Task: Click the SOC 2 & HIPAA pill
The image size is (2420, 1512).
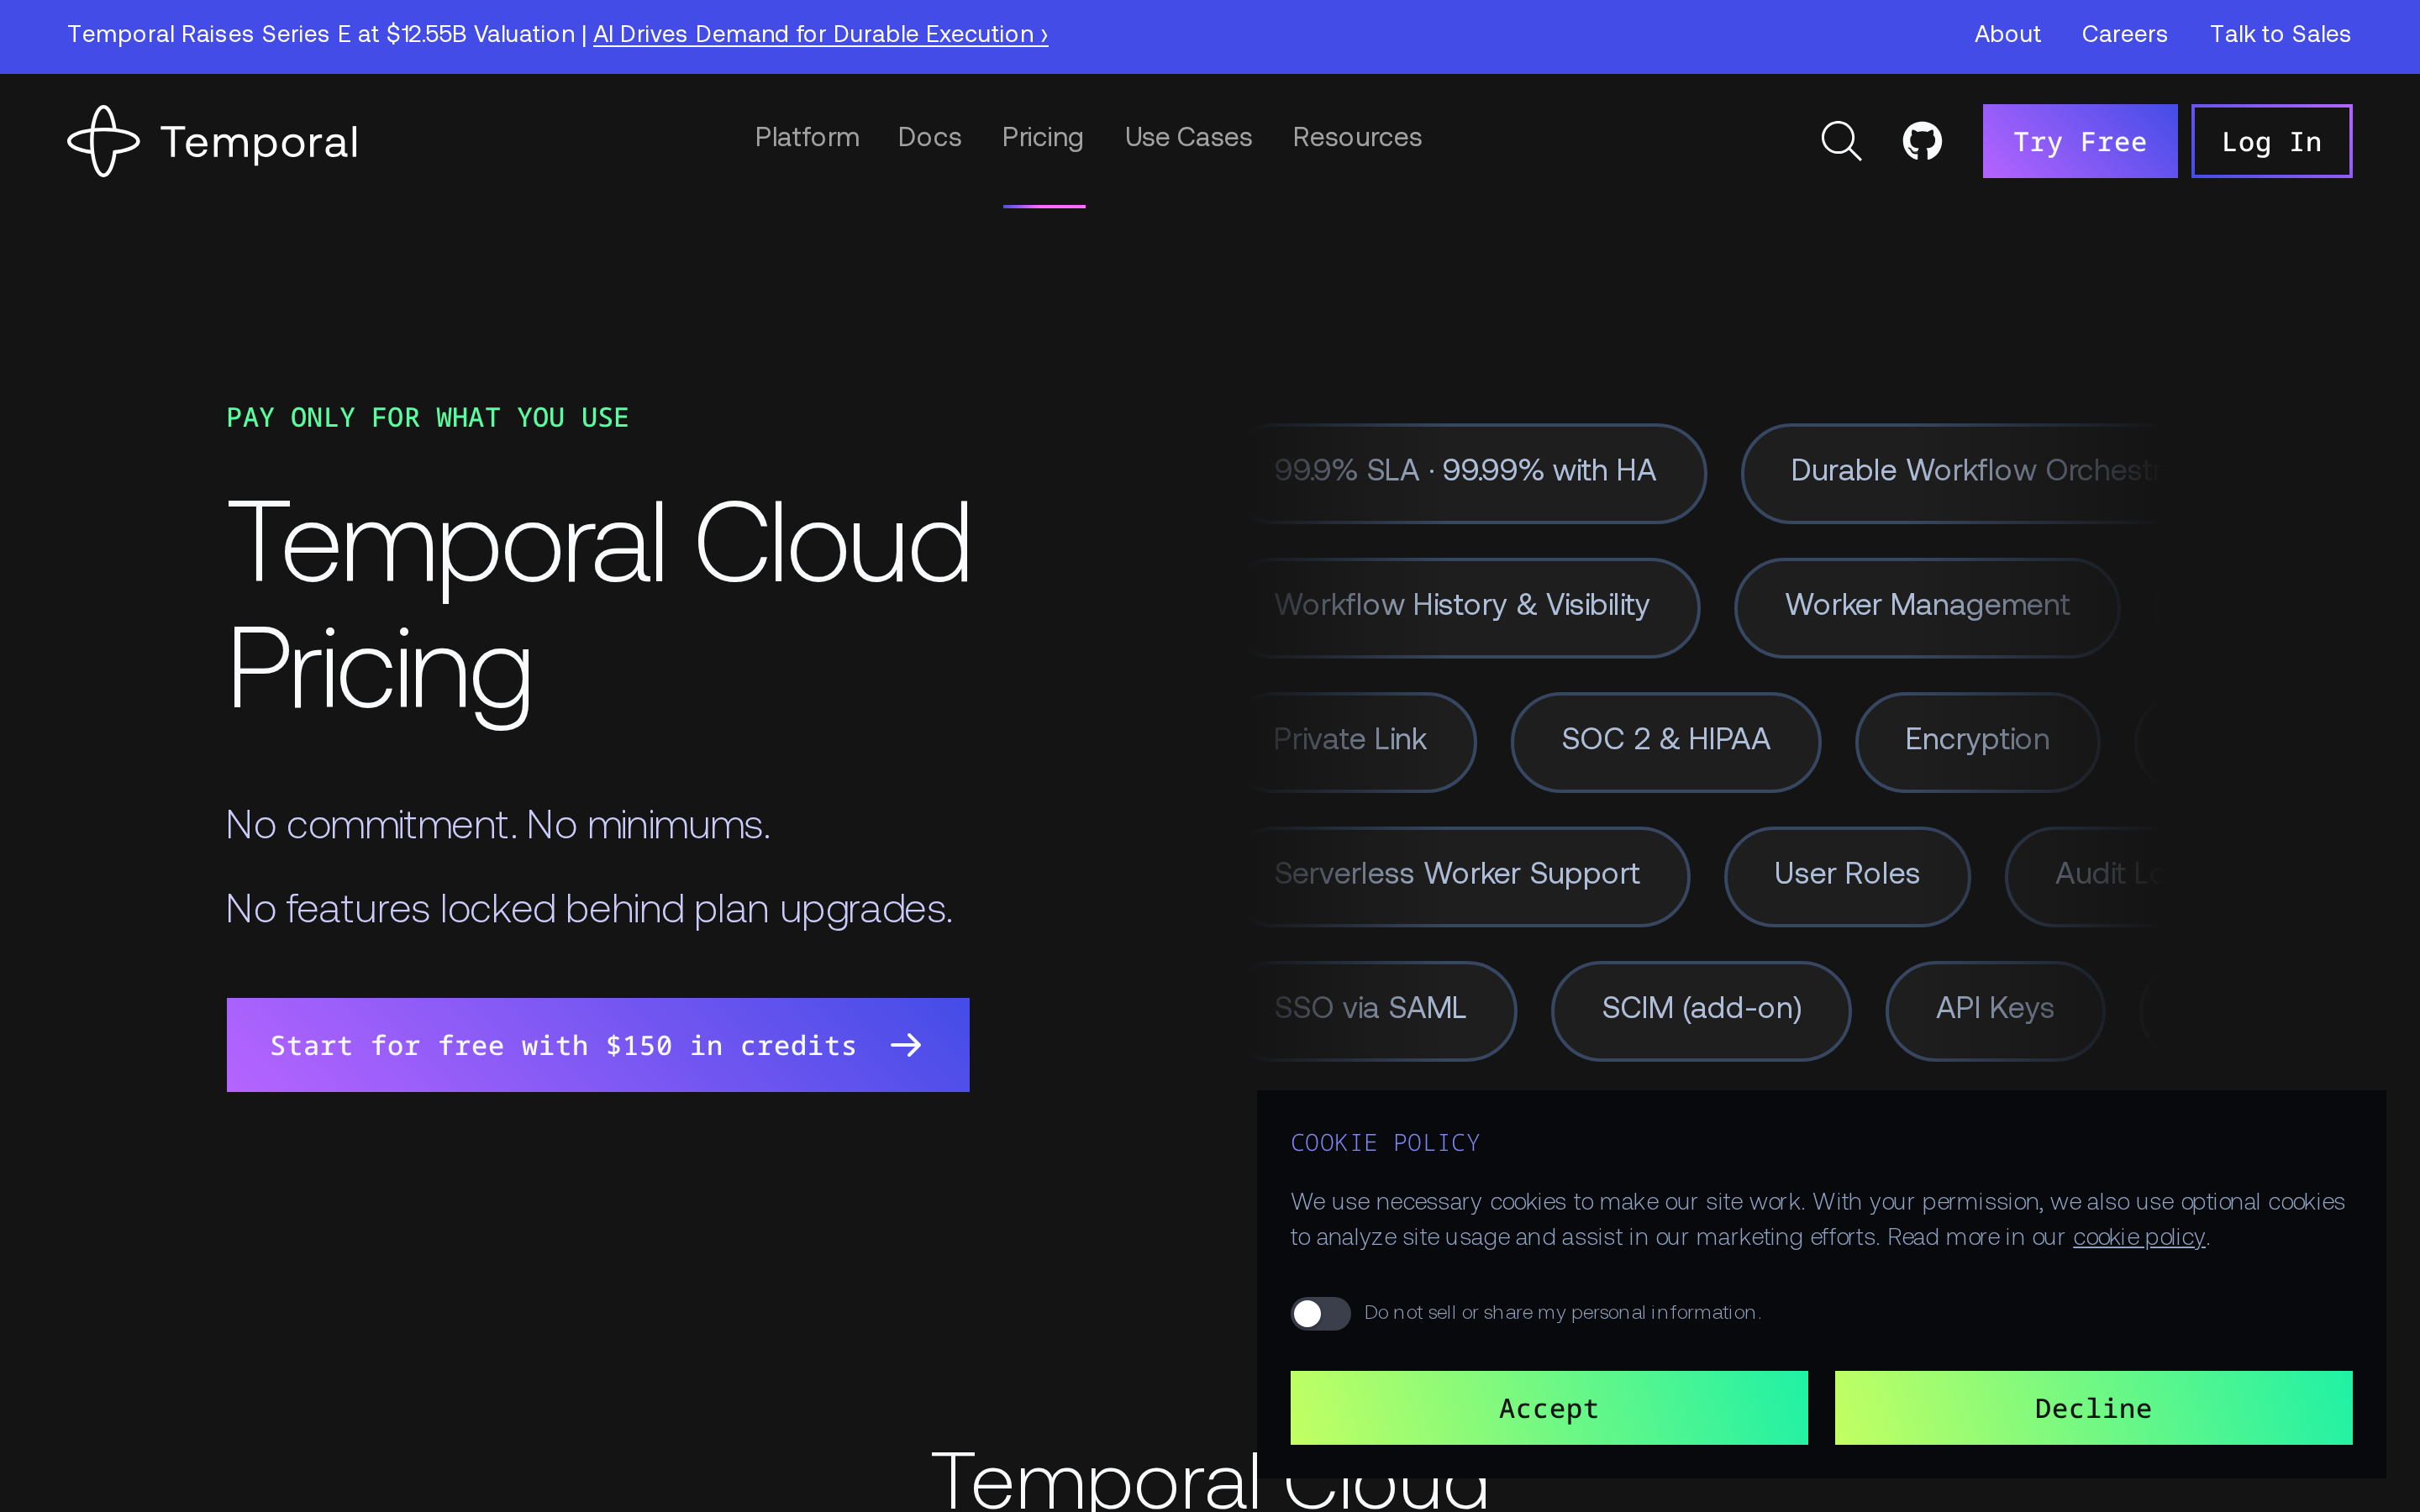Action: coord(1665,741)
